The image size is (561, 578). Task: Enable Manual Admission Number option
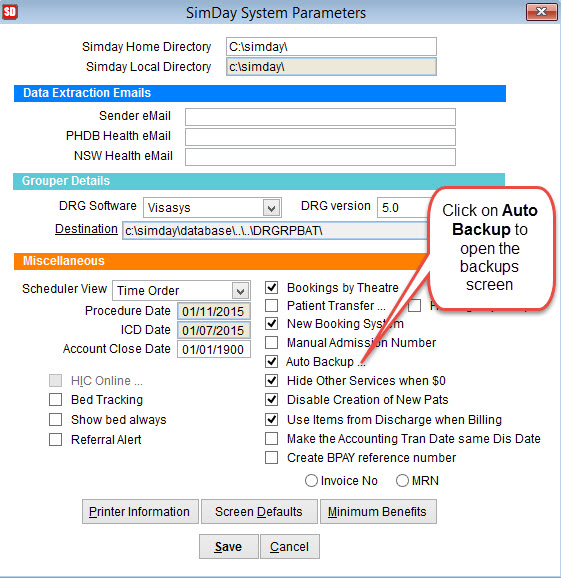point(272,342)
